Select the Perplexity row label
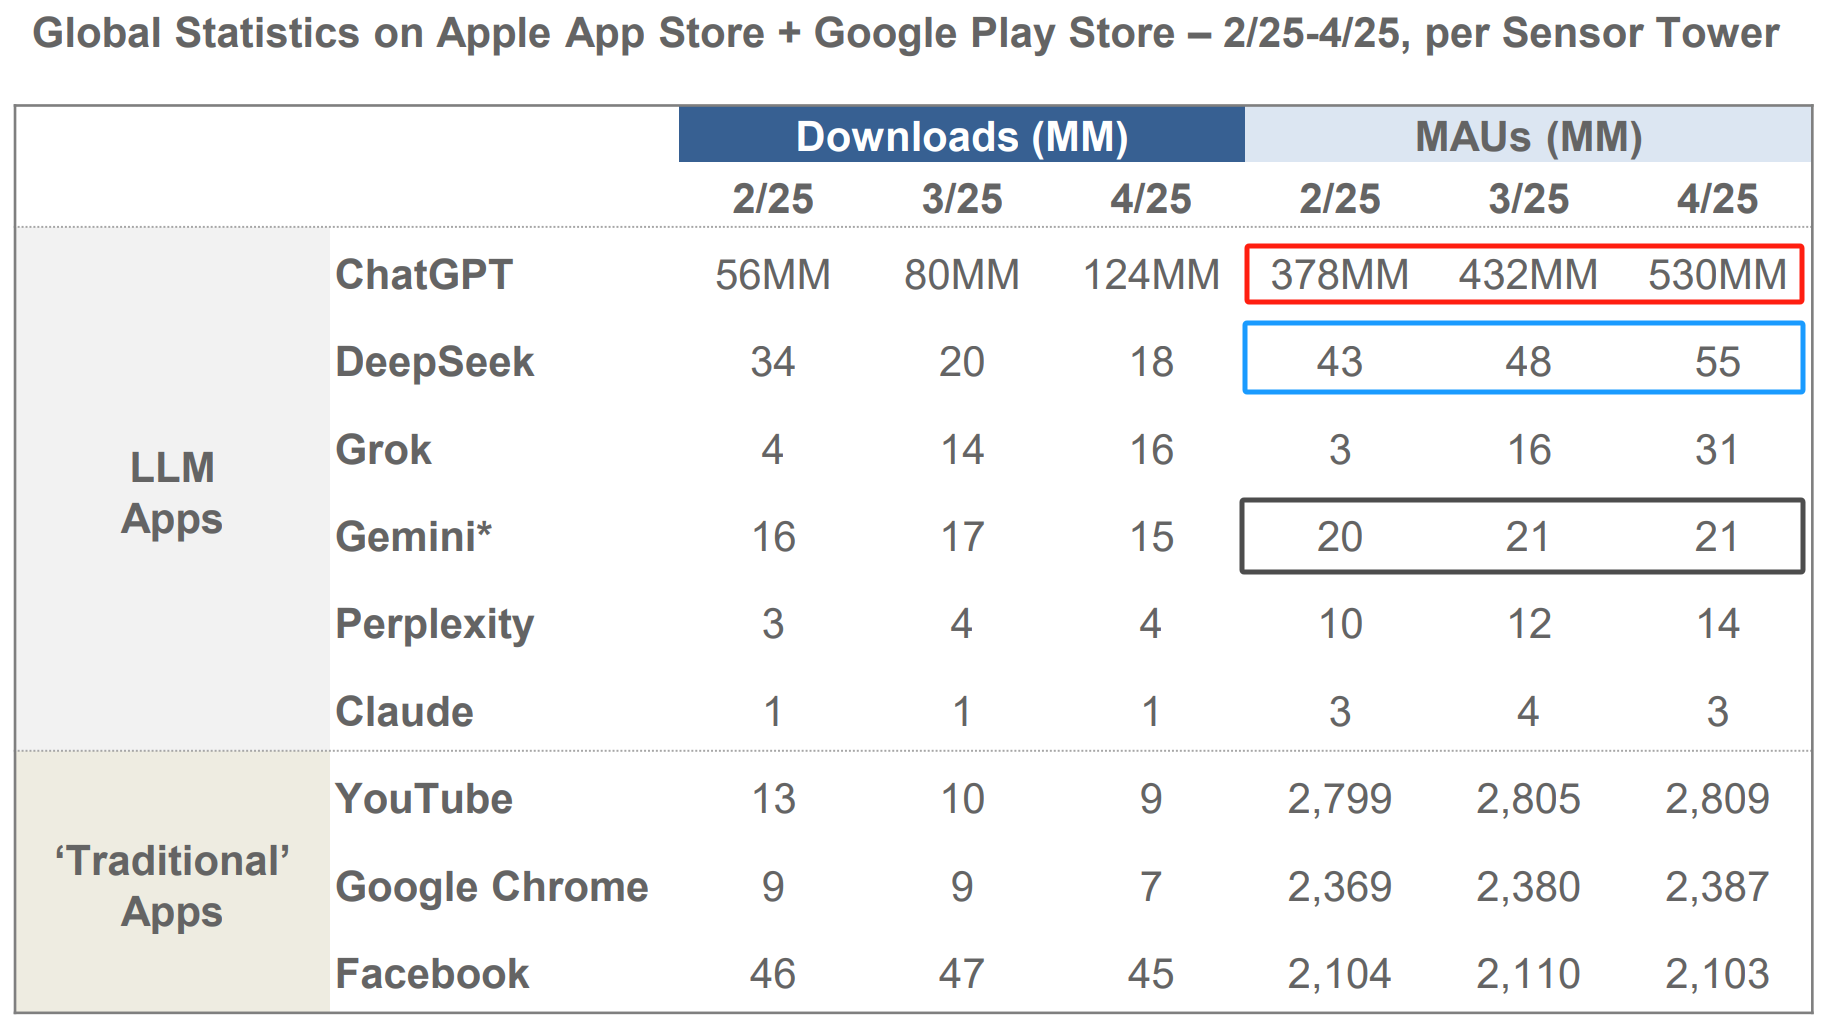 coord(435,624)
